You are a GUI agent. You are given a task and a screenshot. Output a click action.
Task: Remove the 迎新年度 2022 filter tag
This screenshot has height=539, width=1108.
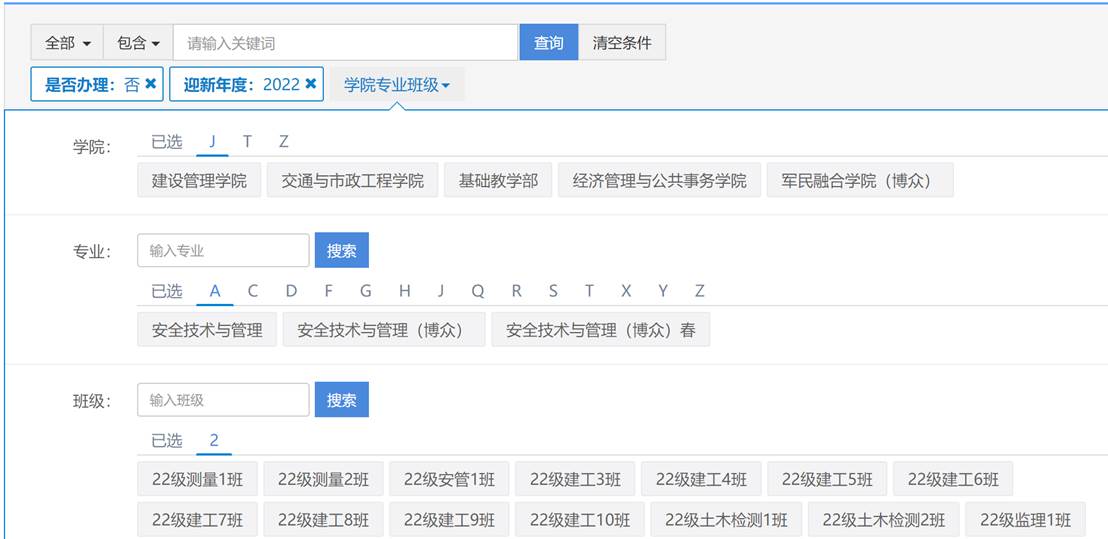(x=311, y=85)
